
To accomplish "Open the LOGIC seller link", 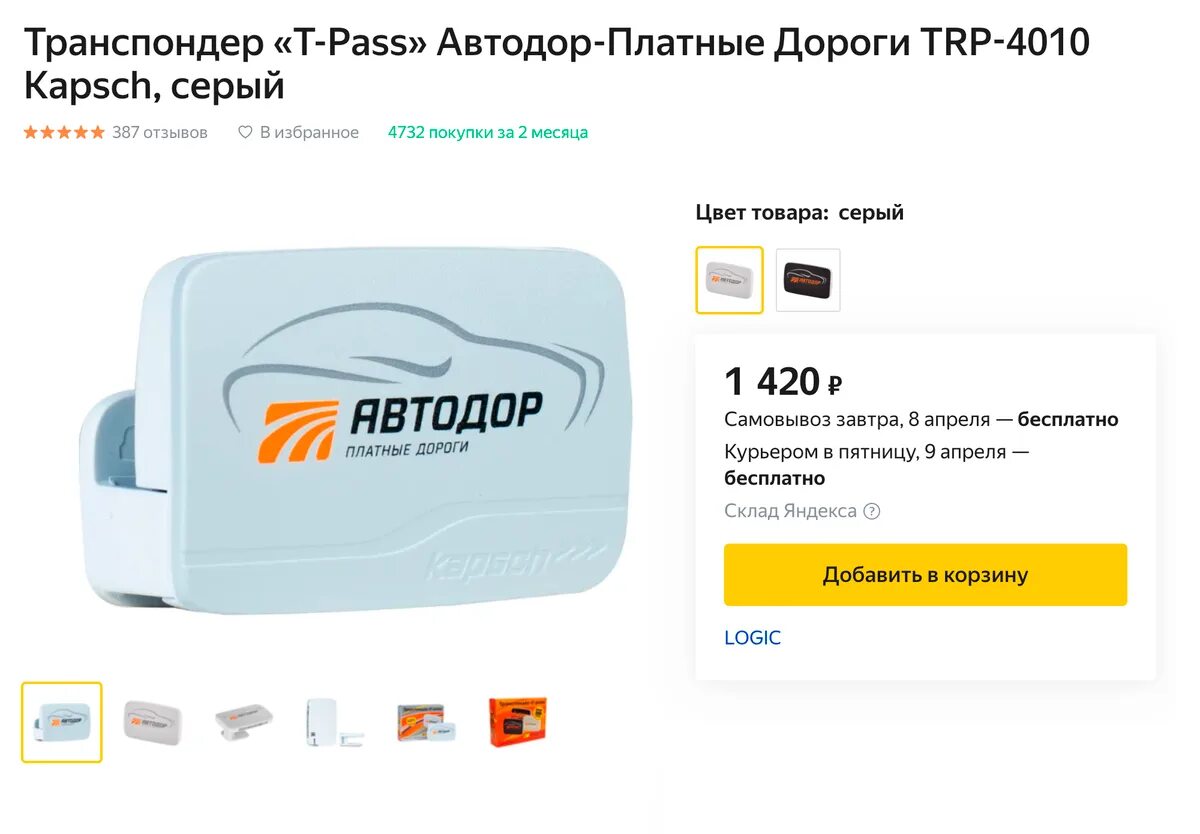I will pyautogui.click(x=752, y=638).
